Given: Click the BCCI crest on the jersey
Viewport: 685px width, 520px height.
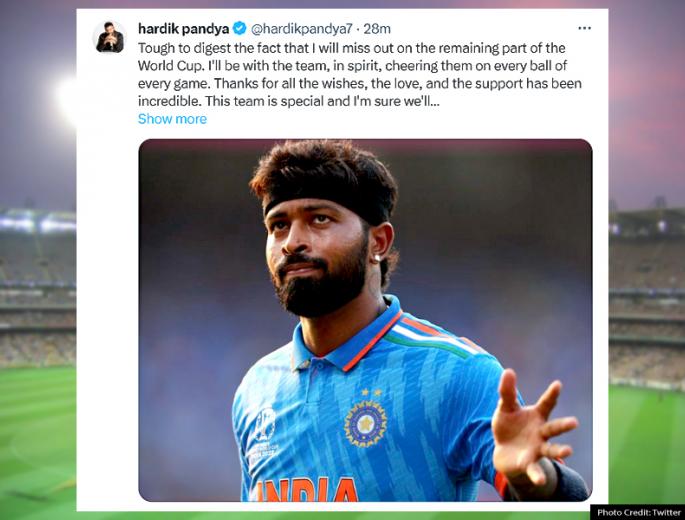Looking at the screenshot, I should click(365, 423).
